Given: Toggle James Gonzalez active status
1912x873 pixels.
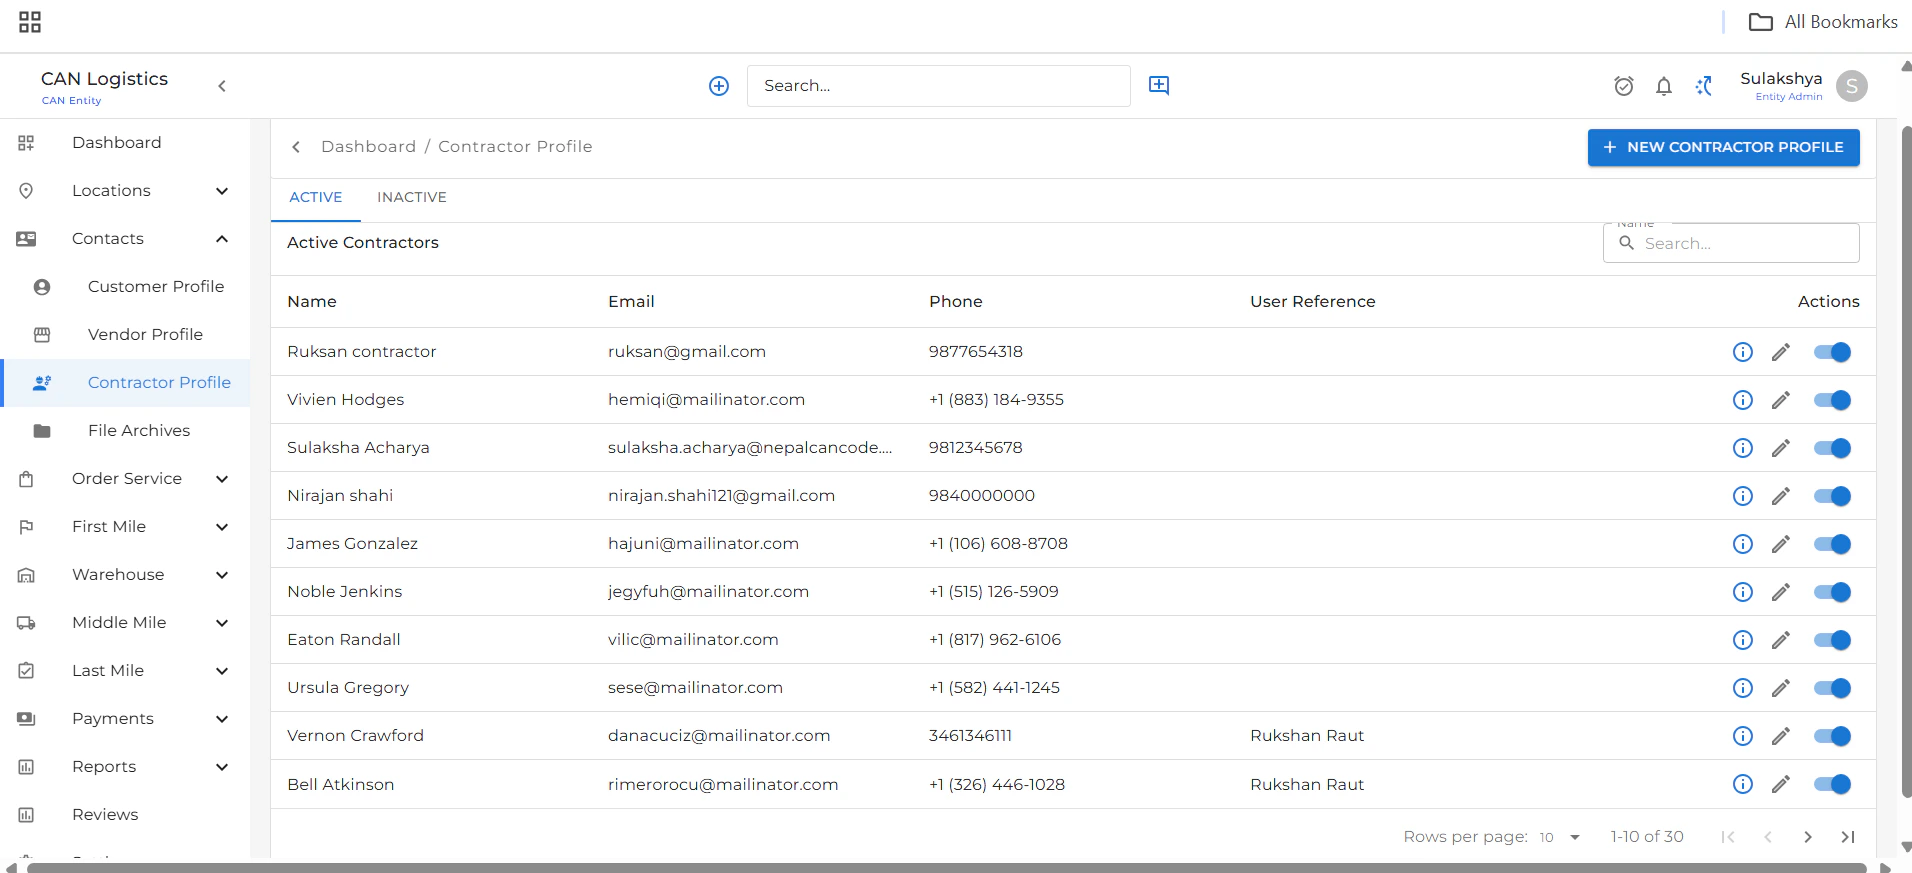Looking at the screenshot, I should [x=1832, y=544].
